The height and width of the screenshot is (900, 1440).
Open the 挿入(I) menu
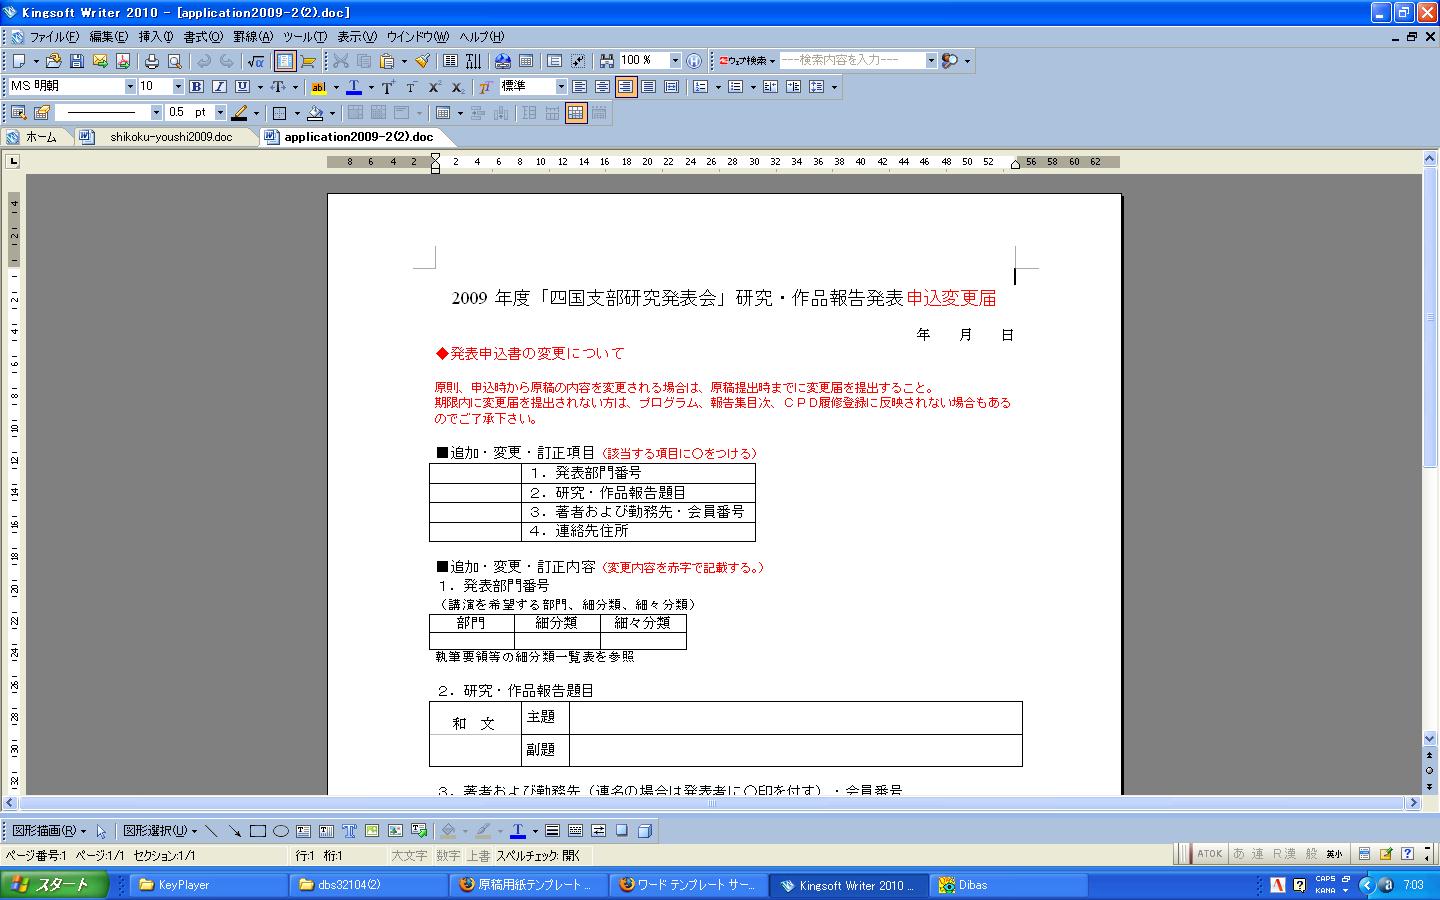[x=156, y=37]
